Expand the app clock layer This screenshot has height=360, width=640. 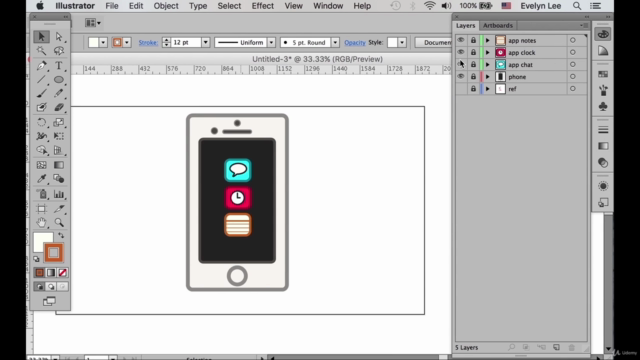487,53
